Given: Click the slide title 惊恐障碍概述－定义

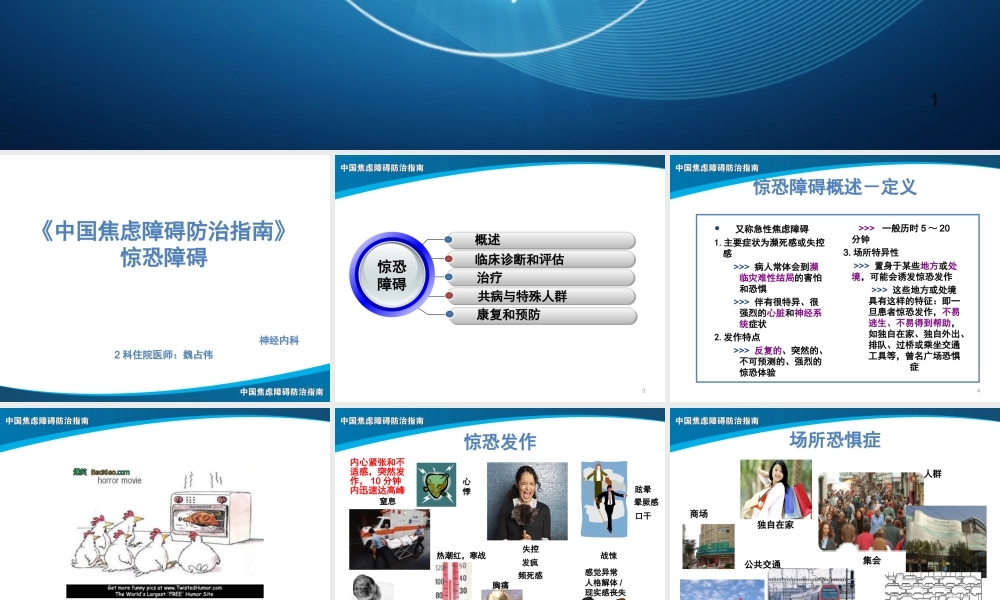Looking at the screenshot, I should [x=832, y=187].
